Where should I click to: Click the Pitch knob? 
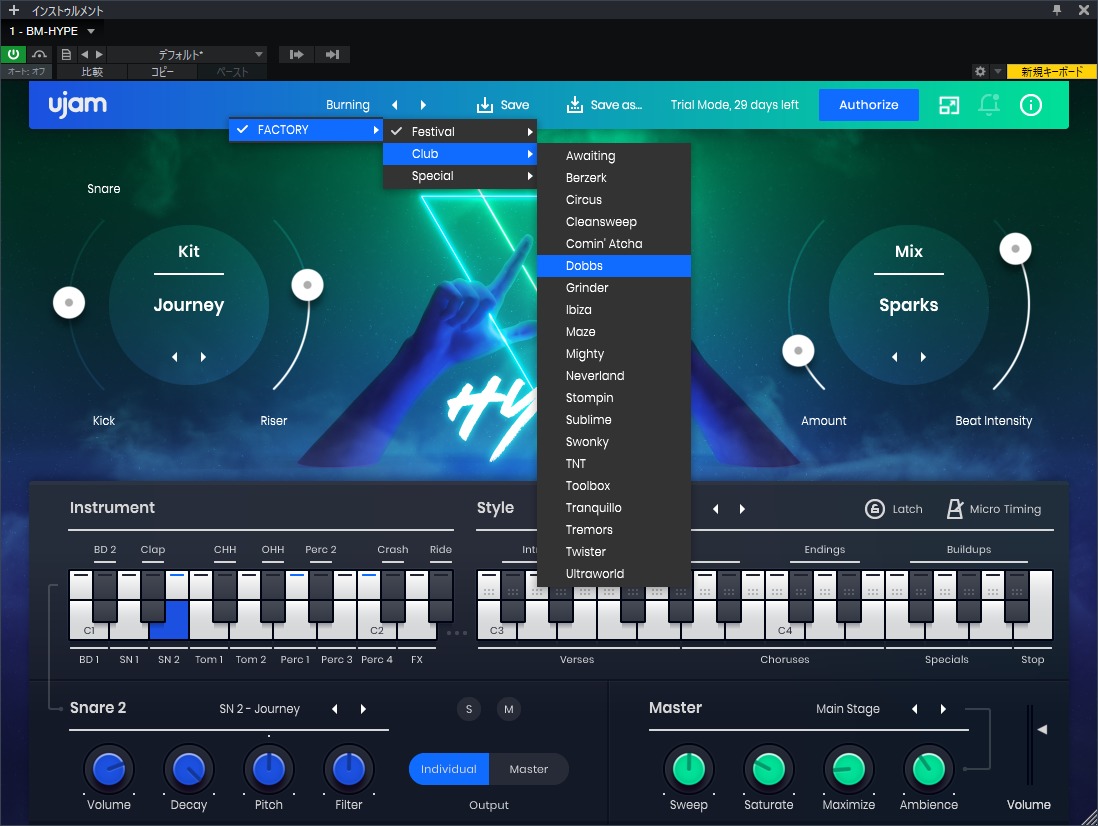click(269, 769)
